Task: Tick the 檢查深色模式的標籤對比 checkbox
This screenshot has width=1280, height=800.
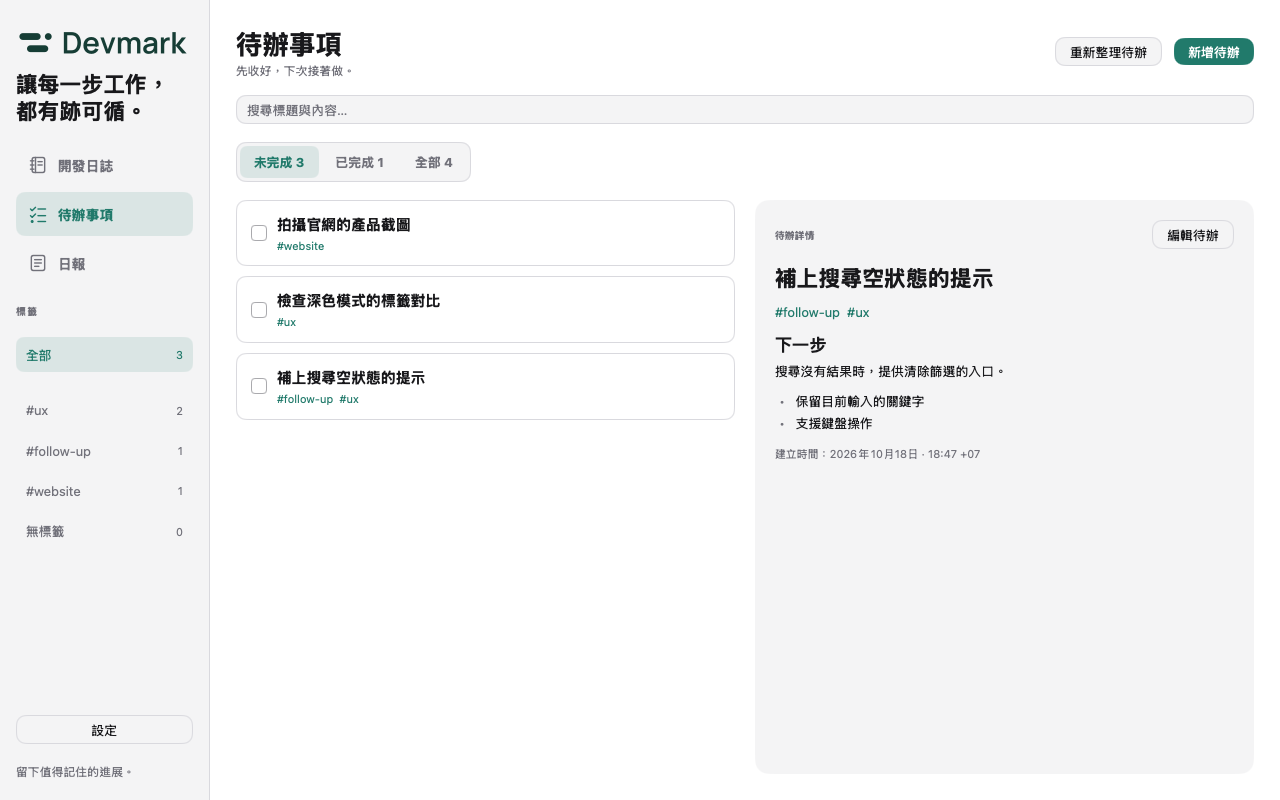Action: pos(259,310)
